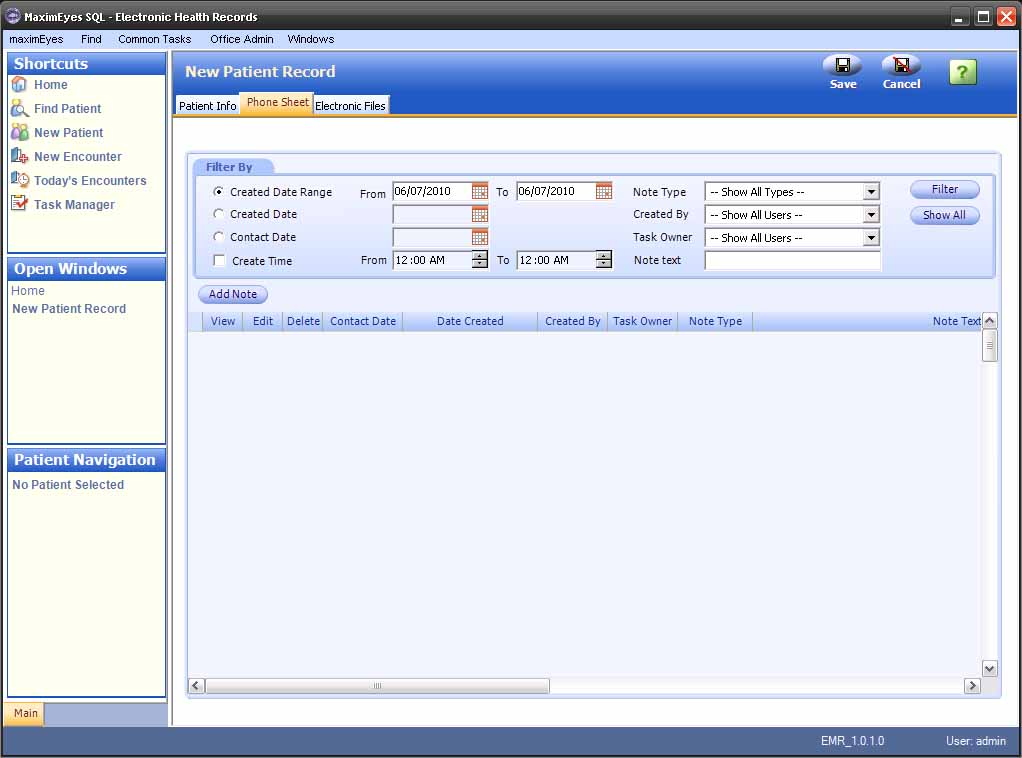This screenshot has height=758, width=1022.
Task: Click the New Encounter shortcut icon
Action: pos(20,156)
